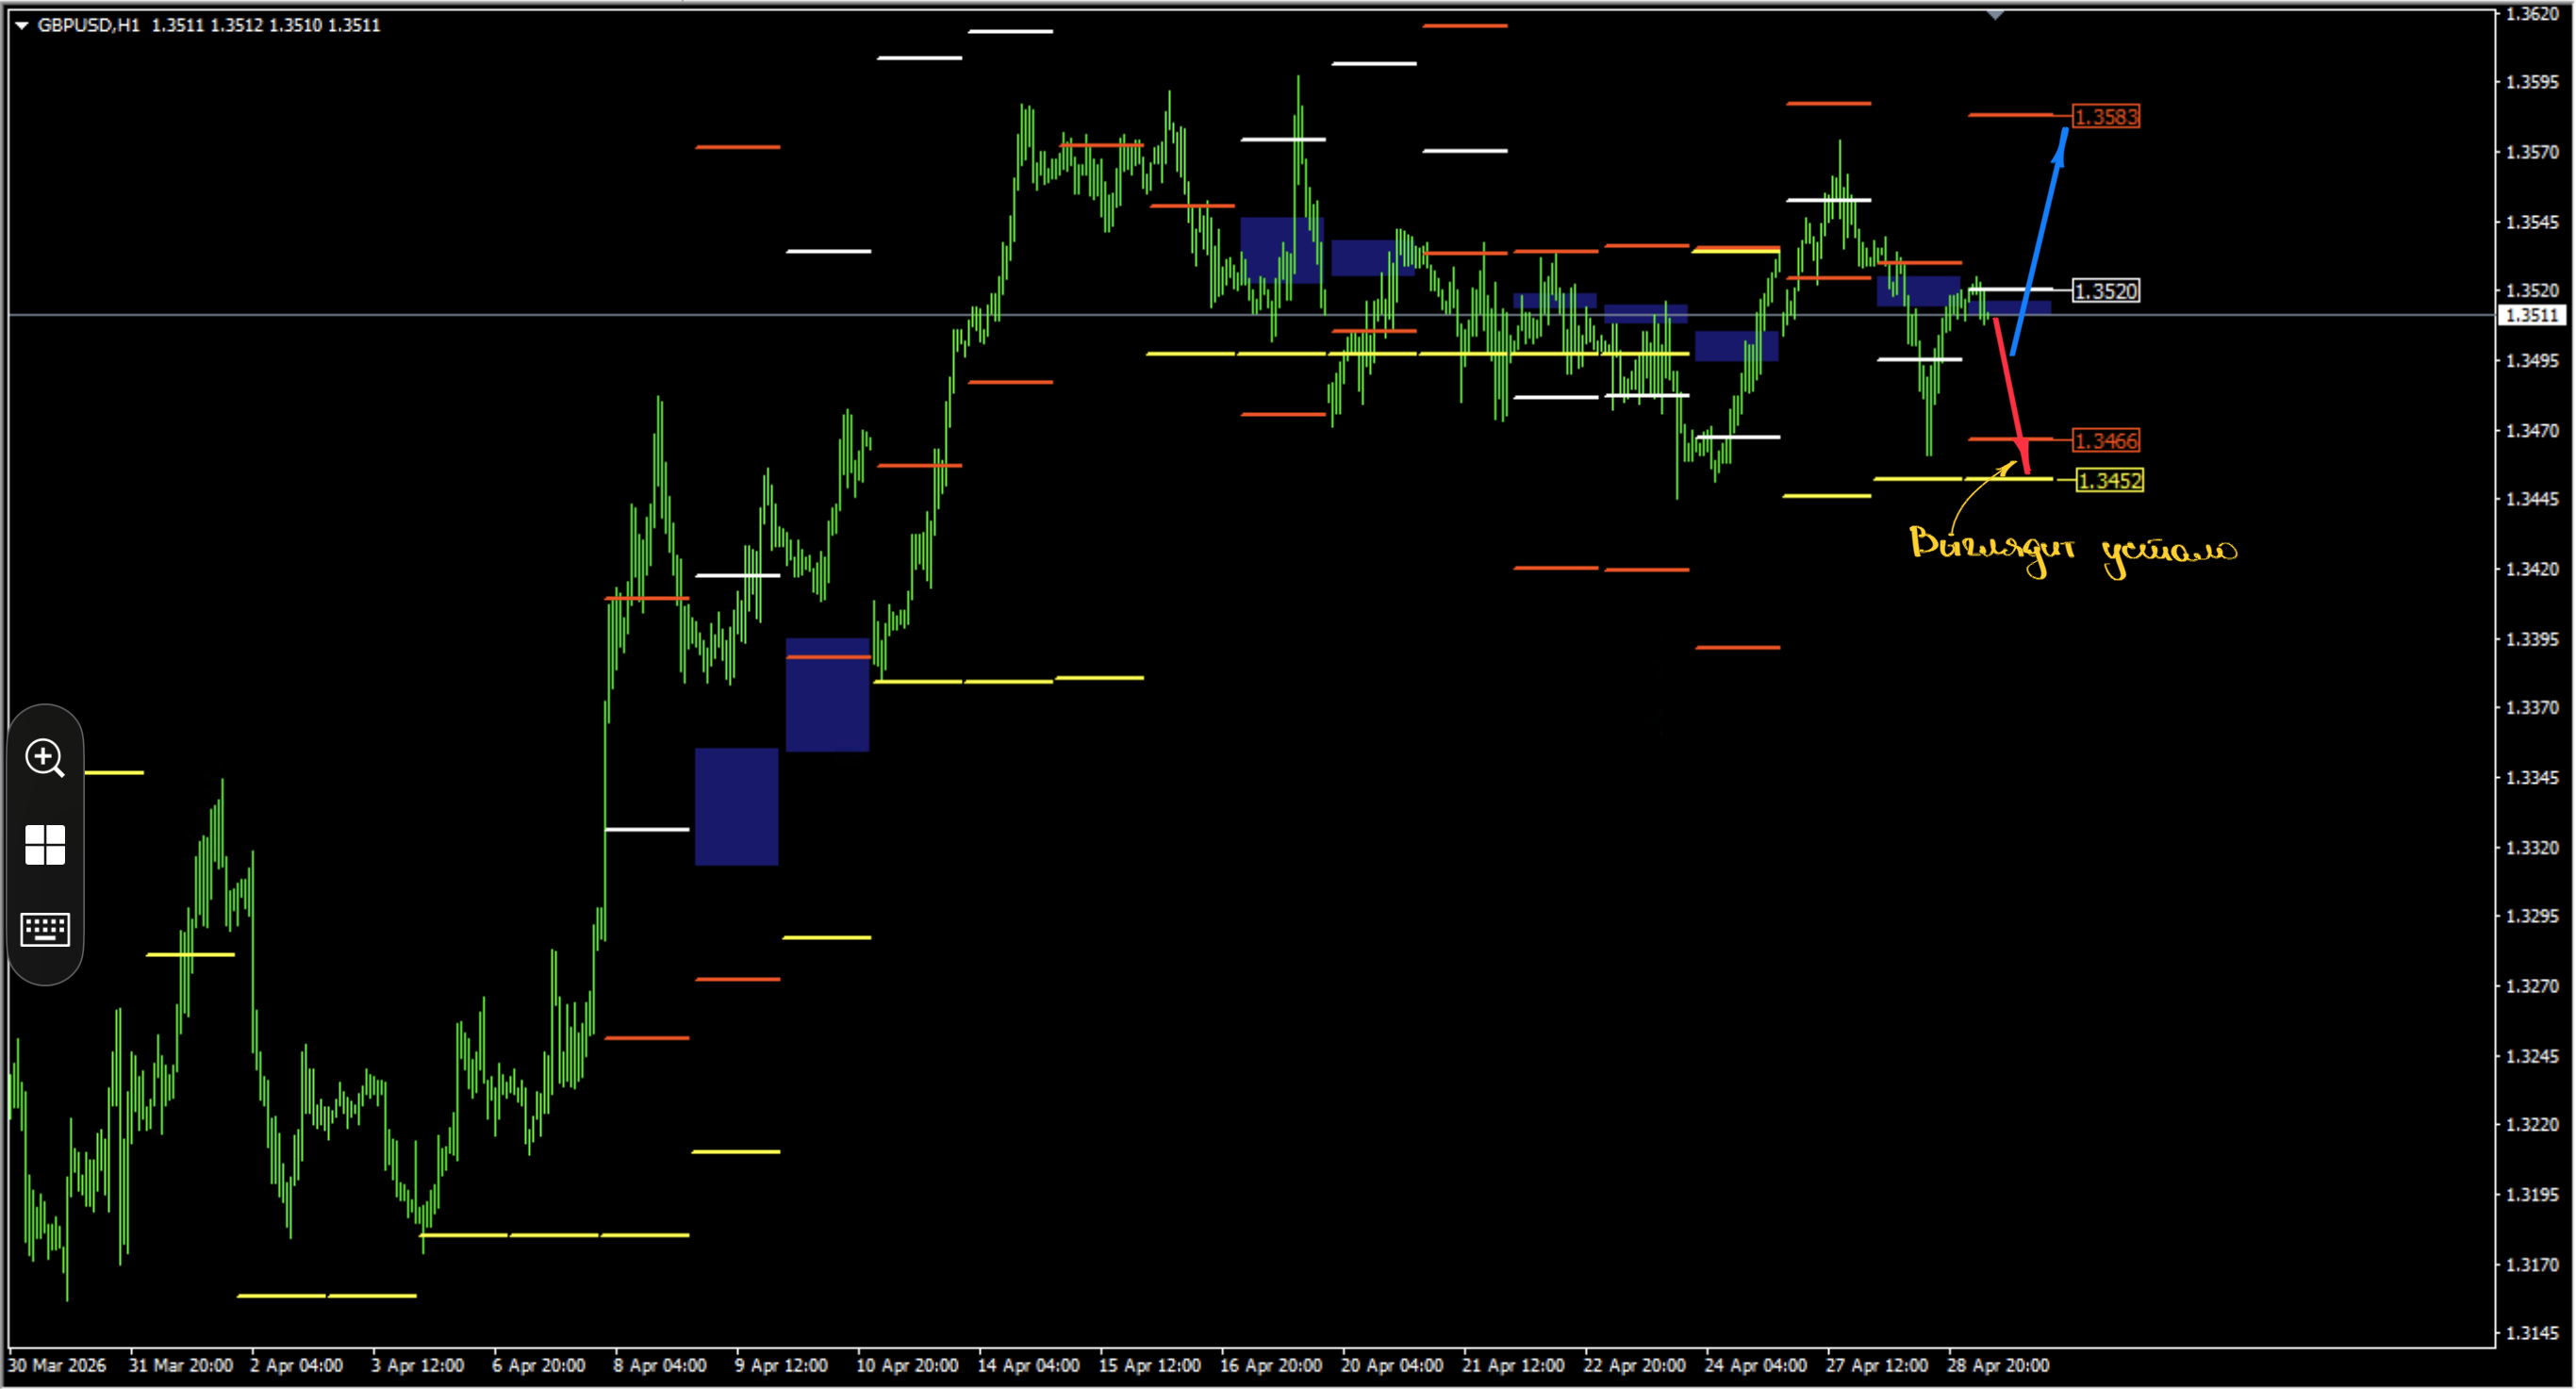Expand the GBPUSD,H1 chart title dropdown arrow

coord(22,25)
